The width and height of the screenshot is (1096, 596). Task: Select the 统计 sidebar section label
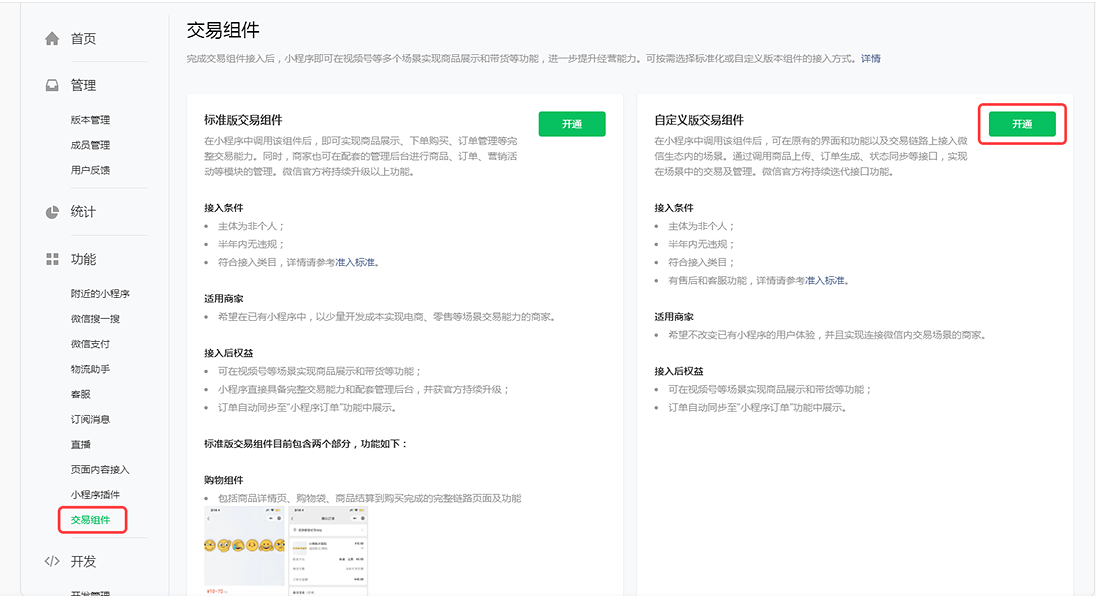tap(83, 212)
